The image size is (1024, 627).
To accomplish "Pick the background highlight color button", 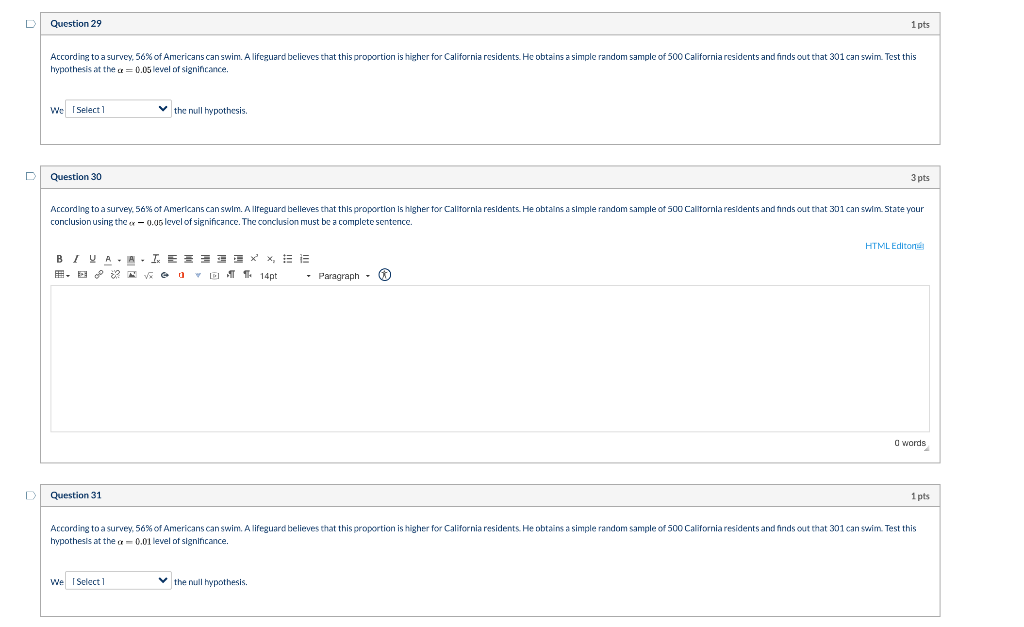I will 131,259.
